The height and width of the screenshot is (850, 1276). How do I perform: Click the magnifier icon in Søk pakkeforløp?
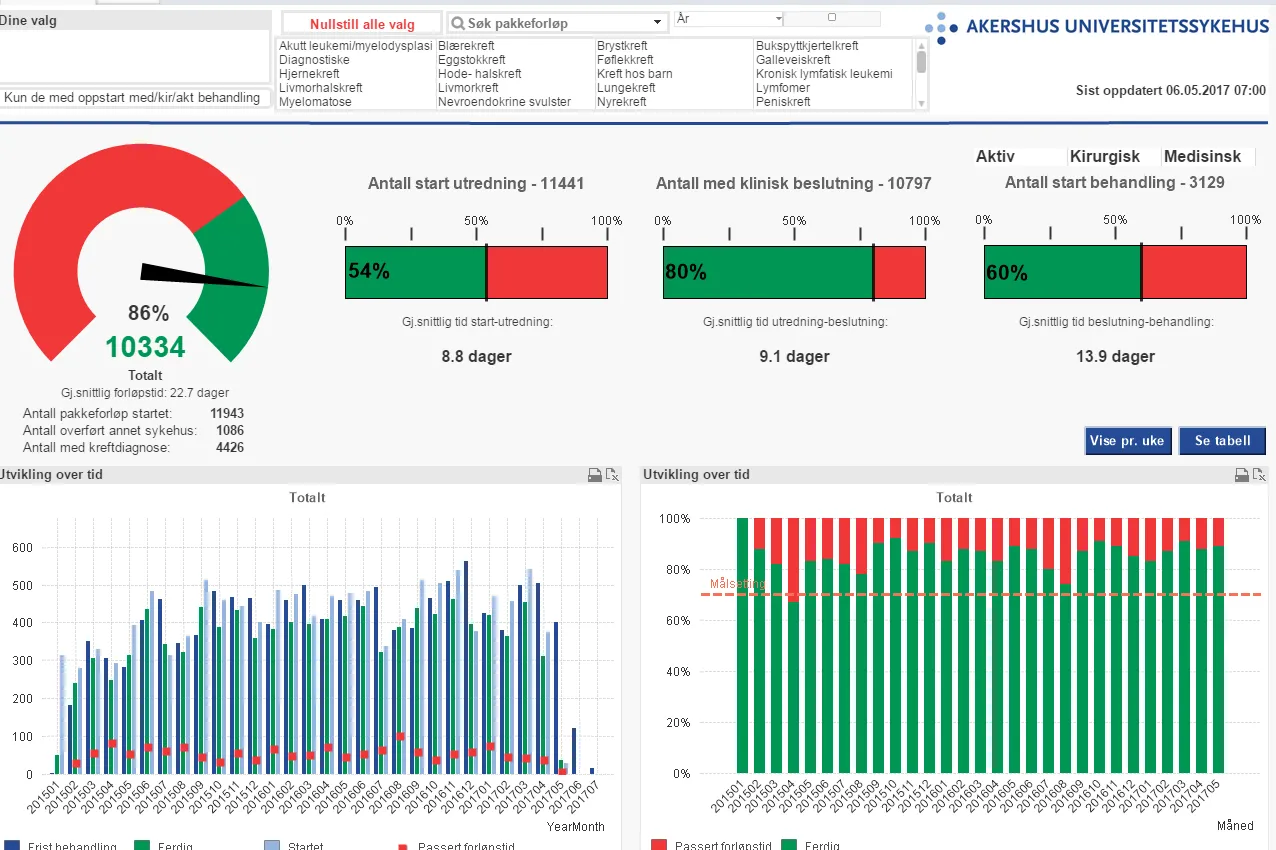click(x=457, y=23)
